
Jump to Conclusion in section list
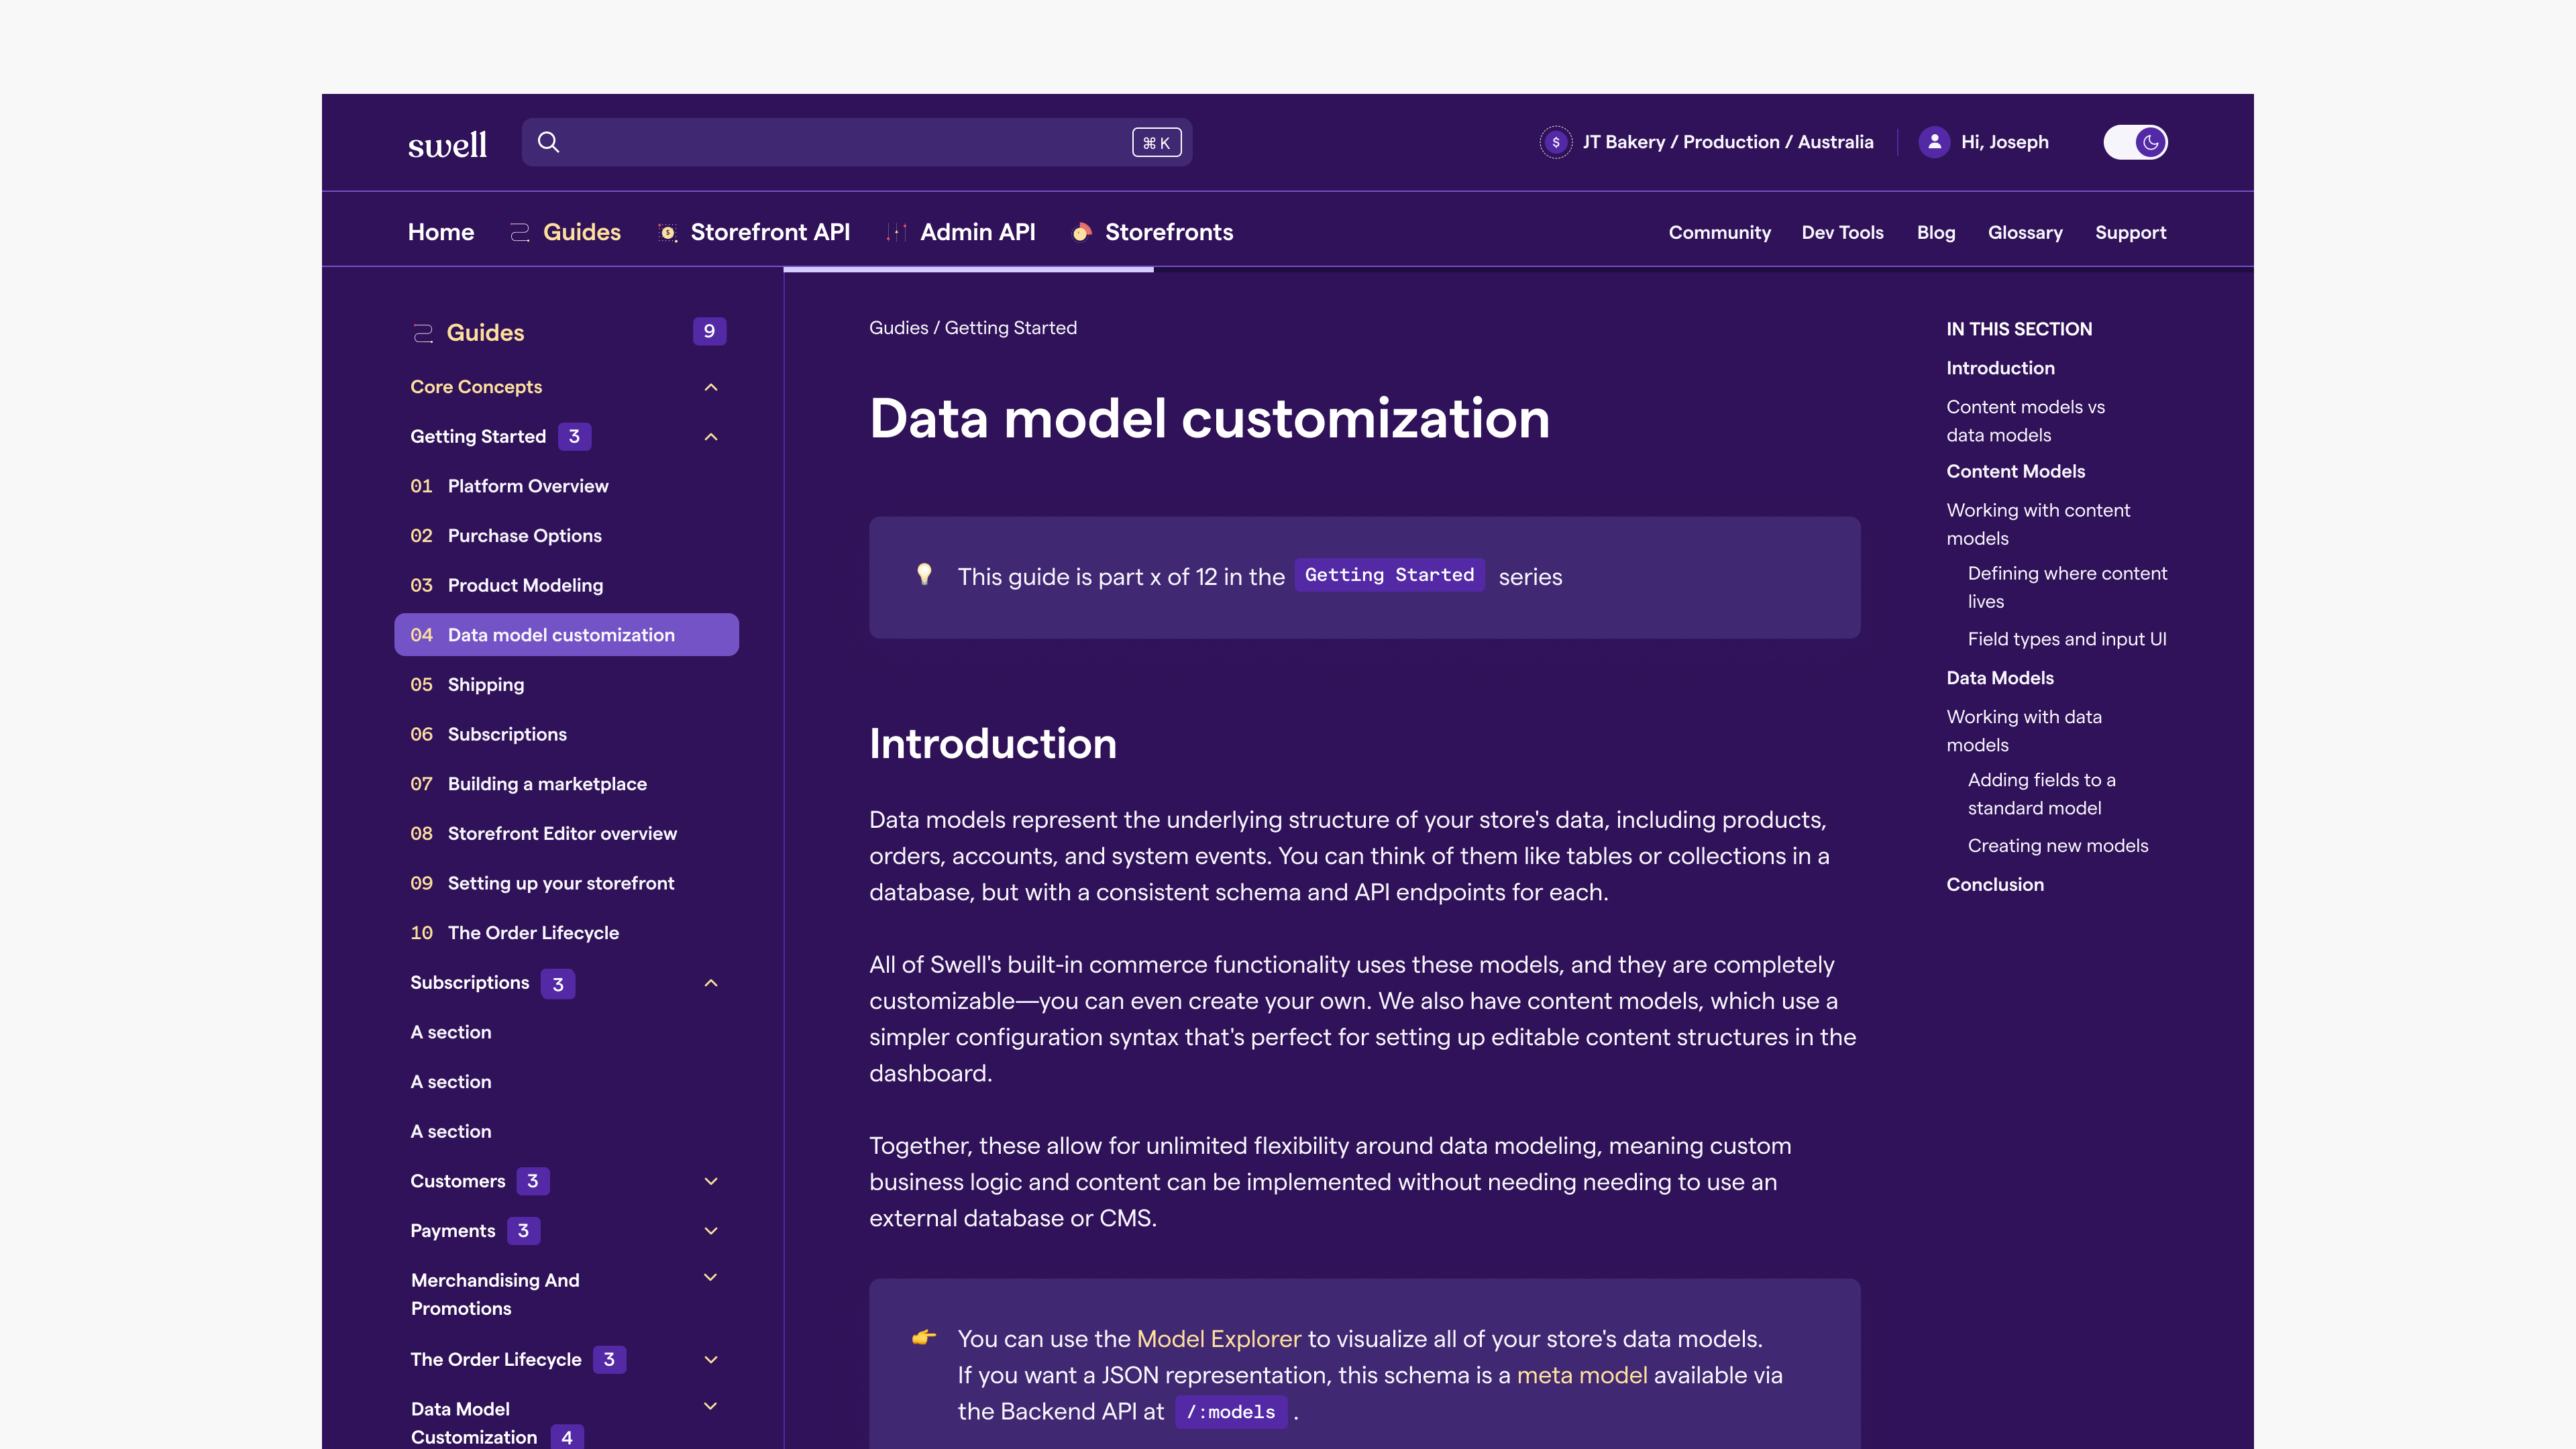tap(1995, 885)
